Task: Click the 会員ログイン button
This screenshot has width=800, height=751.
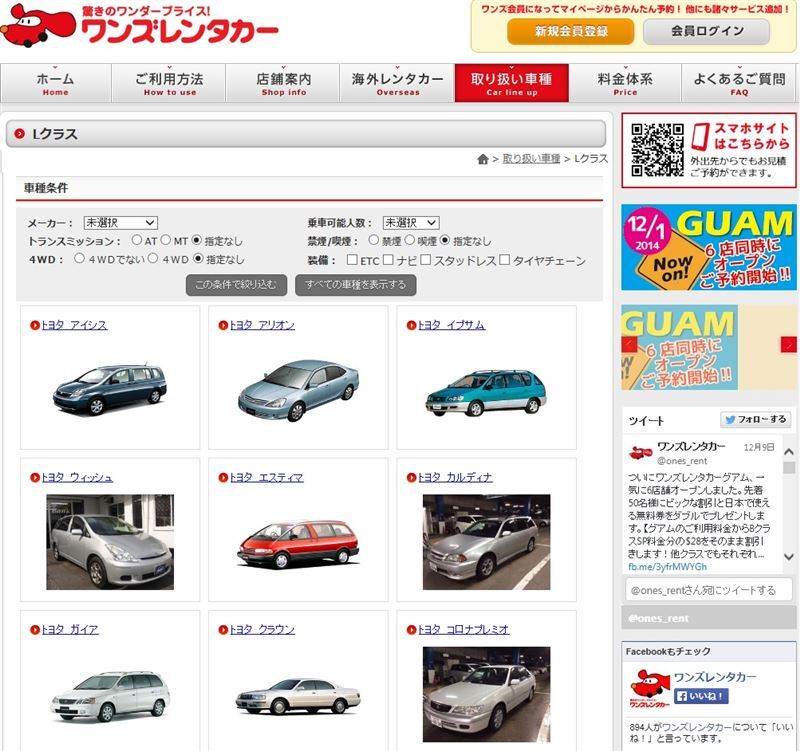Action: pos(707,31)
